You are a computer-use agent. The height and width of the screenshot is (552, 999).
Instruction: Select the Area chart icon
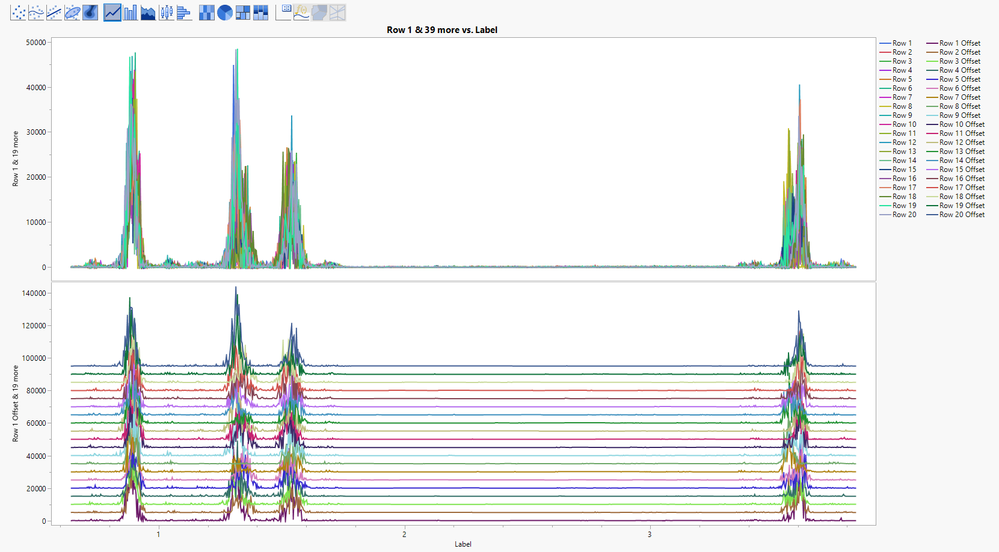pyautogui.click(x=148, y=12)
